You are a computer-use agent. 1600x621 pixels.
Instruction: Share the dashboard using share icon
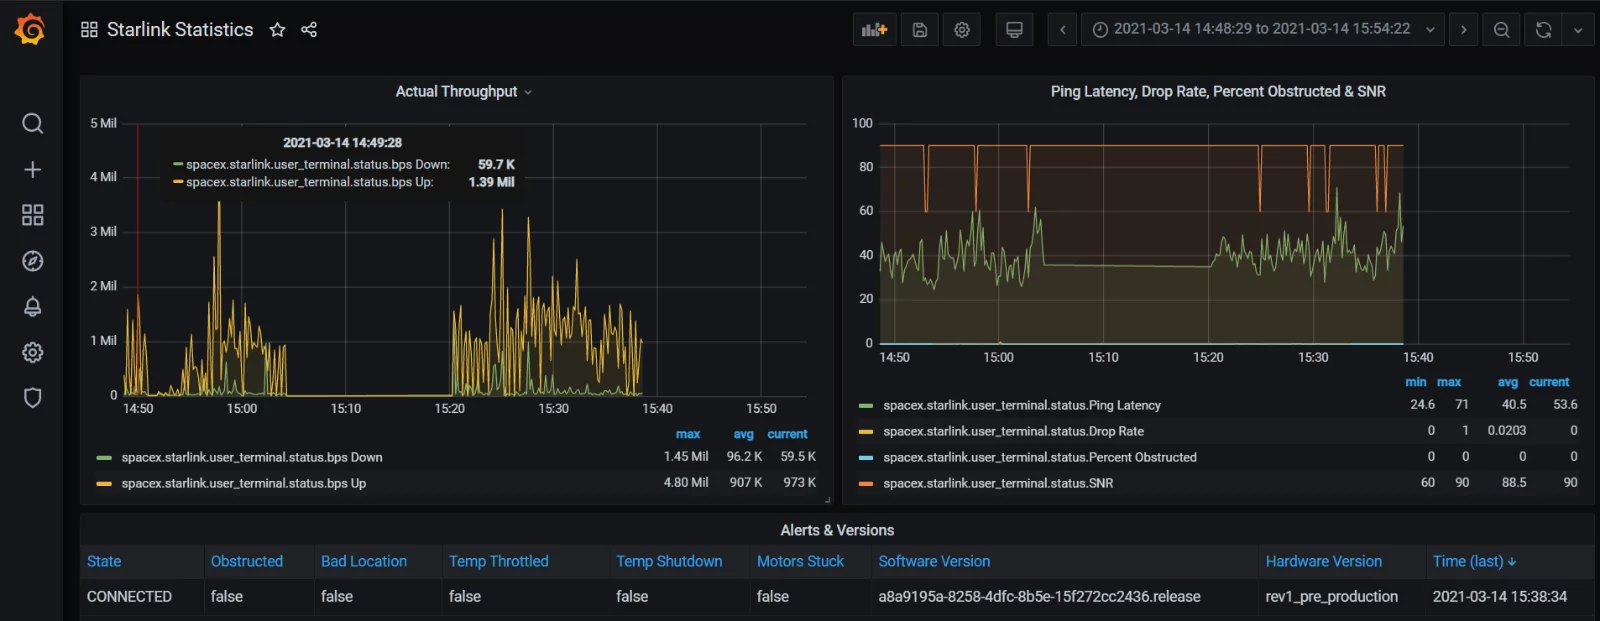pyautogui.click(x=309, y=30)
